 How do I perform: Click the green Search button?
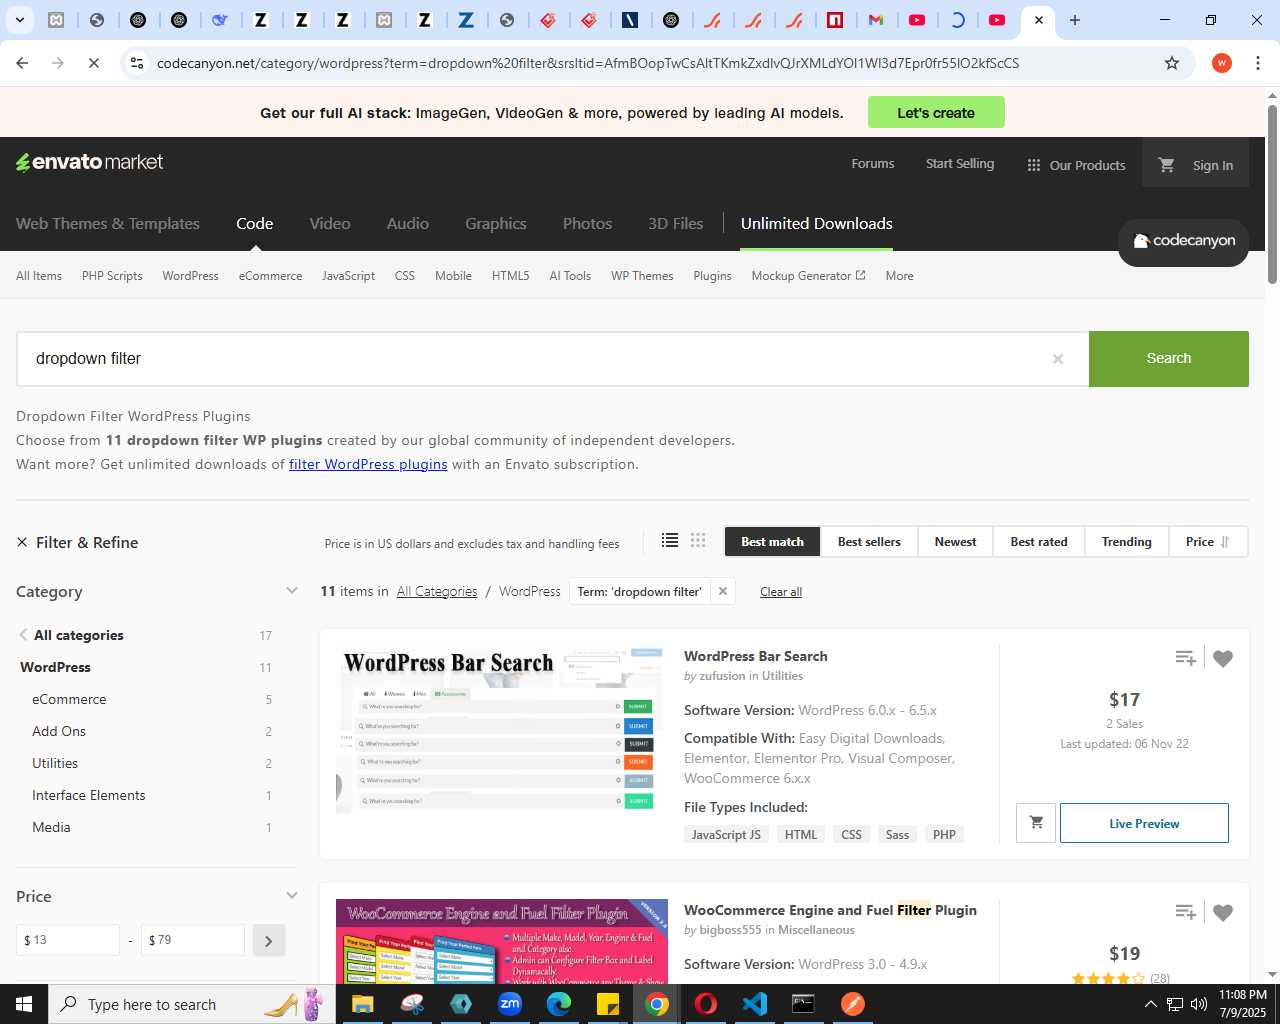(1169, 358)
